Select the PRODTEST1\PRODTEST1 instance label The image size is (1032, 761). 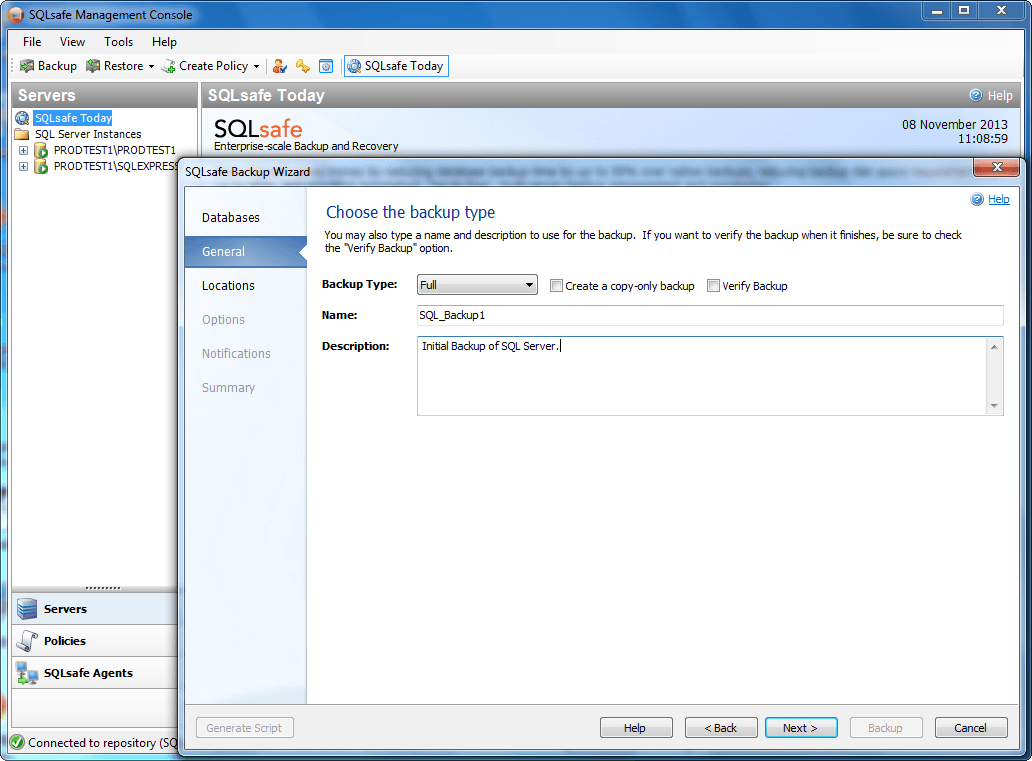(x=115, y=150)
